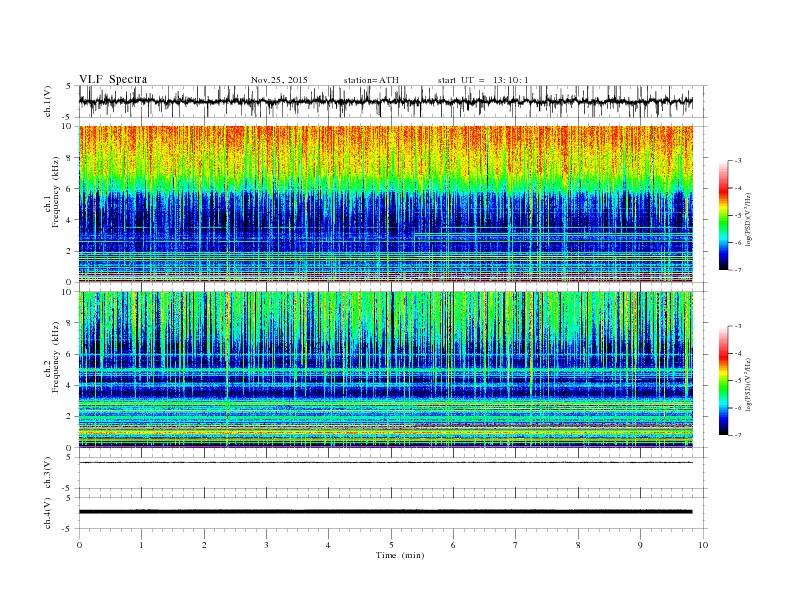Click the date 'Nov.25, 2015' label
Screen dimensions: 792x612
[279, 80]
